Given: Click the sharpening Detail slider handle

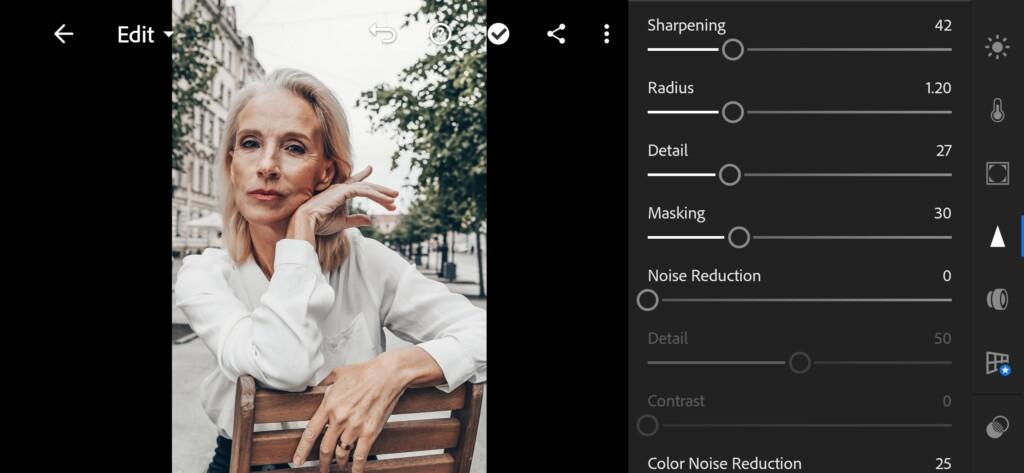Looking at the screenshot, I should click(x=729, y=175).
